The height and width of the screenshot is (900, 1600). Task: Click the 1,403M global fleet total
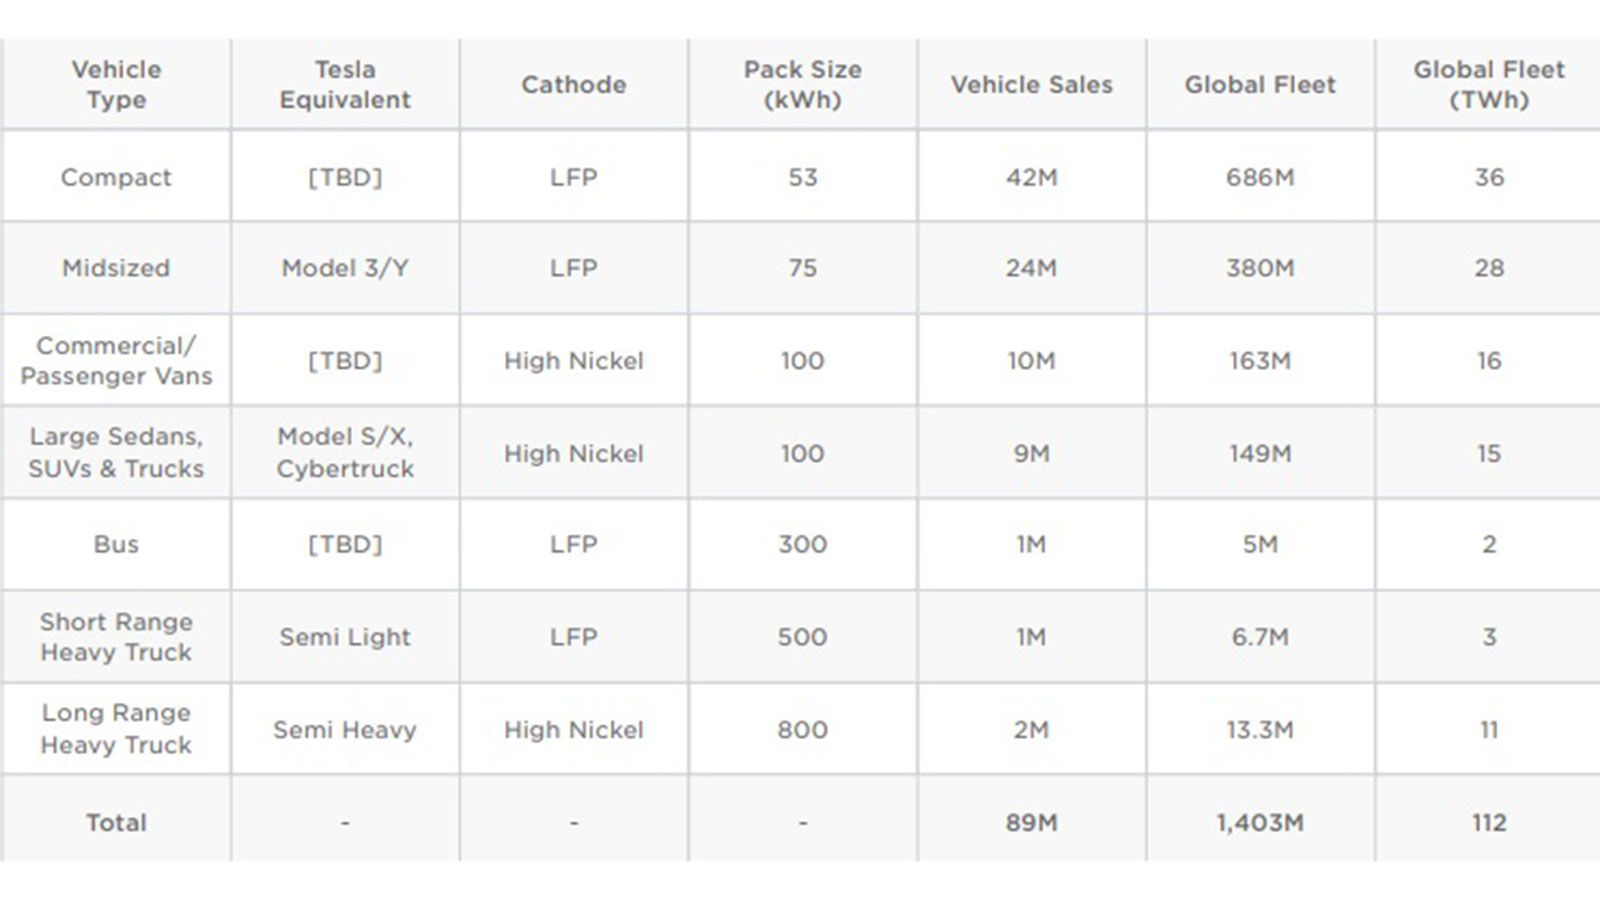pos(1260,823)
